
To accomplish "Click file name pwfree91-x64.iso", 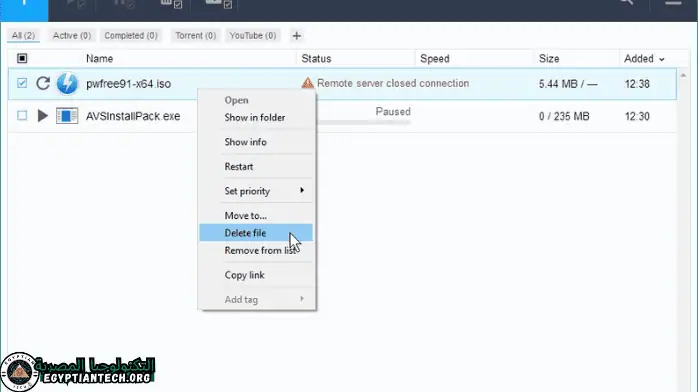I will coord(128,84).
